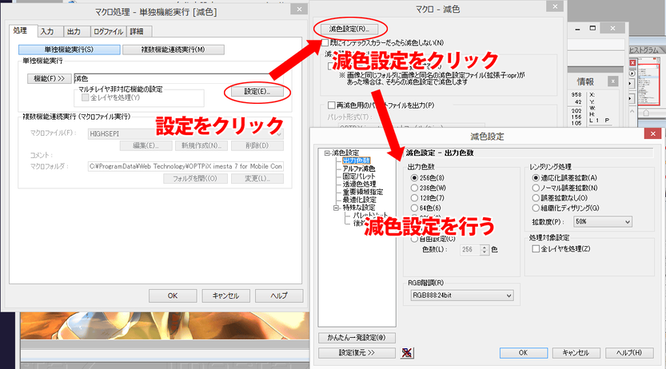Screen dimensions: 666x369
Task: Click かんたん一発設定 button
Action: point(357,338)
